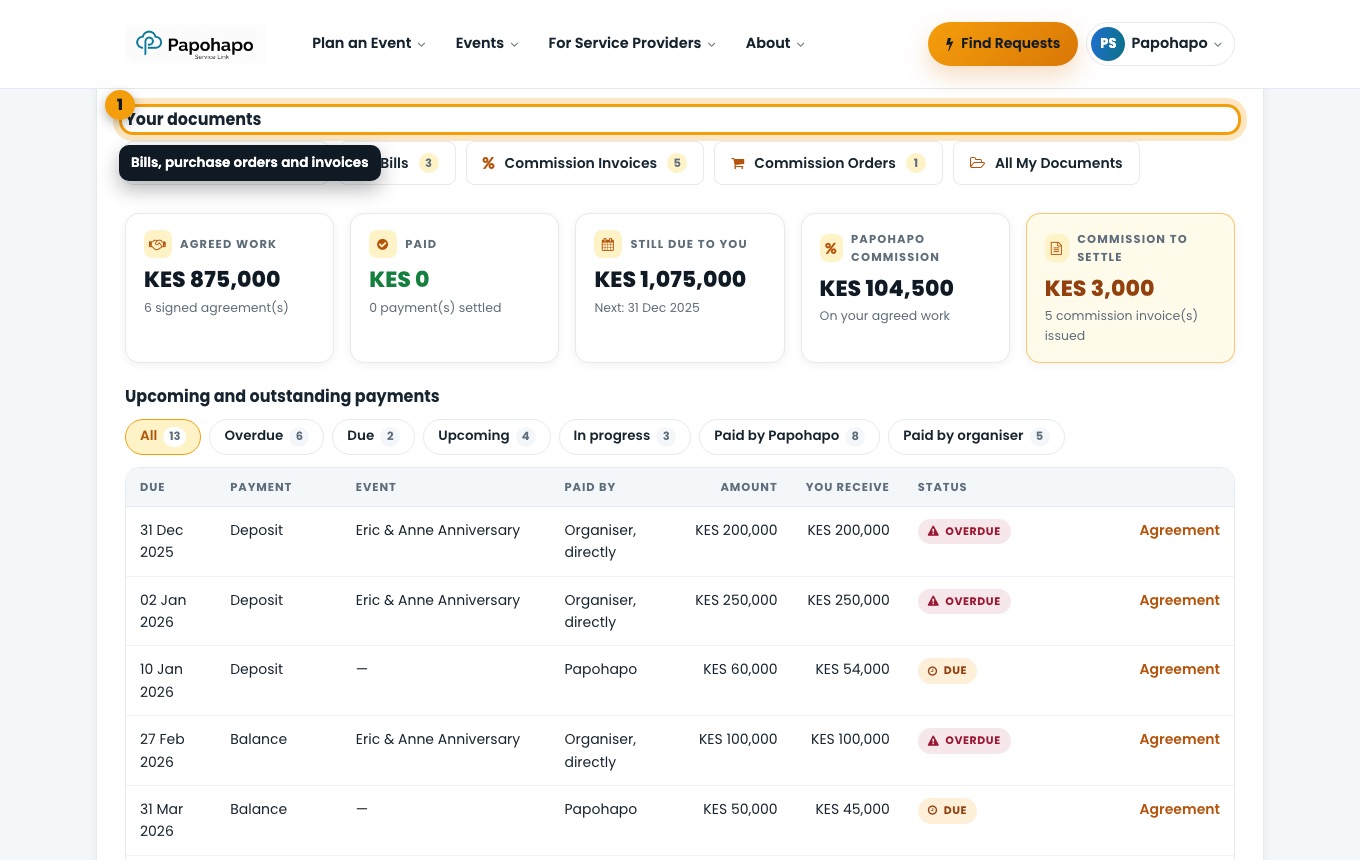This screenshot has width=1360, height=860.
Task: Filter payments by In progress
Action: [x=625, y=436]
